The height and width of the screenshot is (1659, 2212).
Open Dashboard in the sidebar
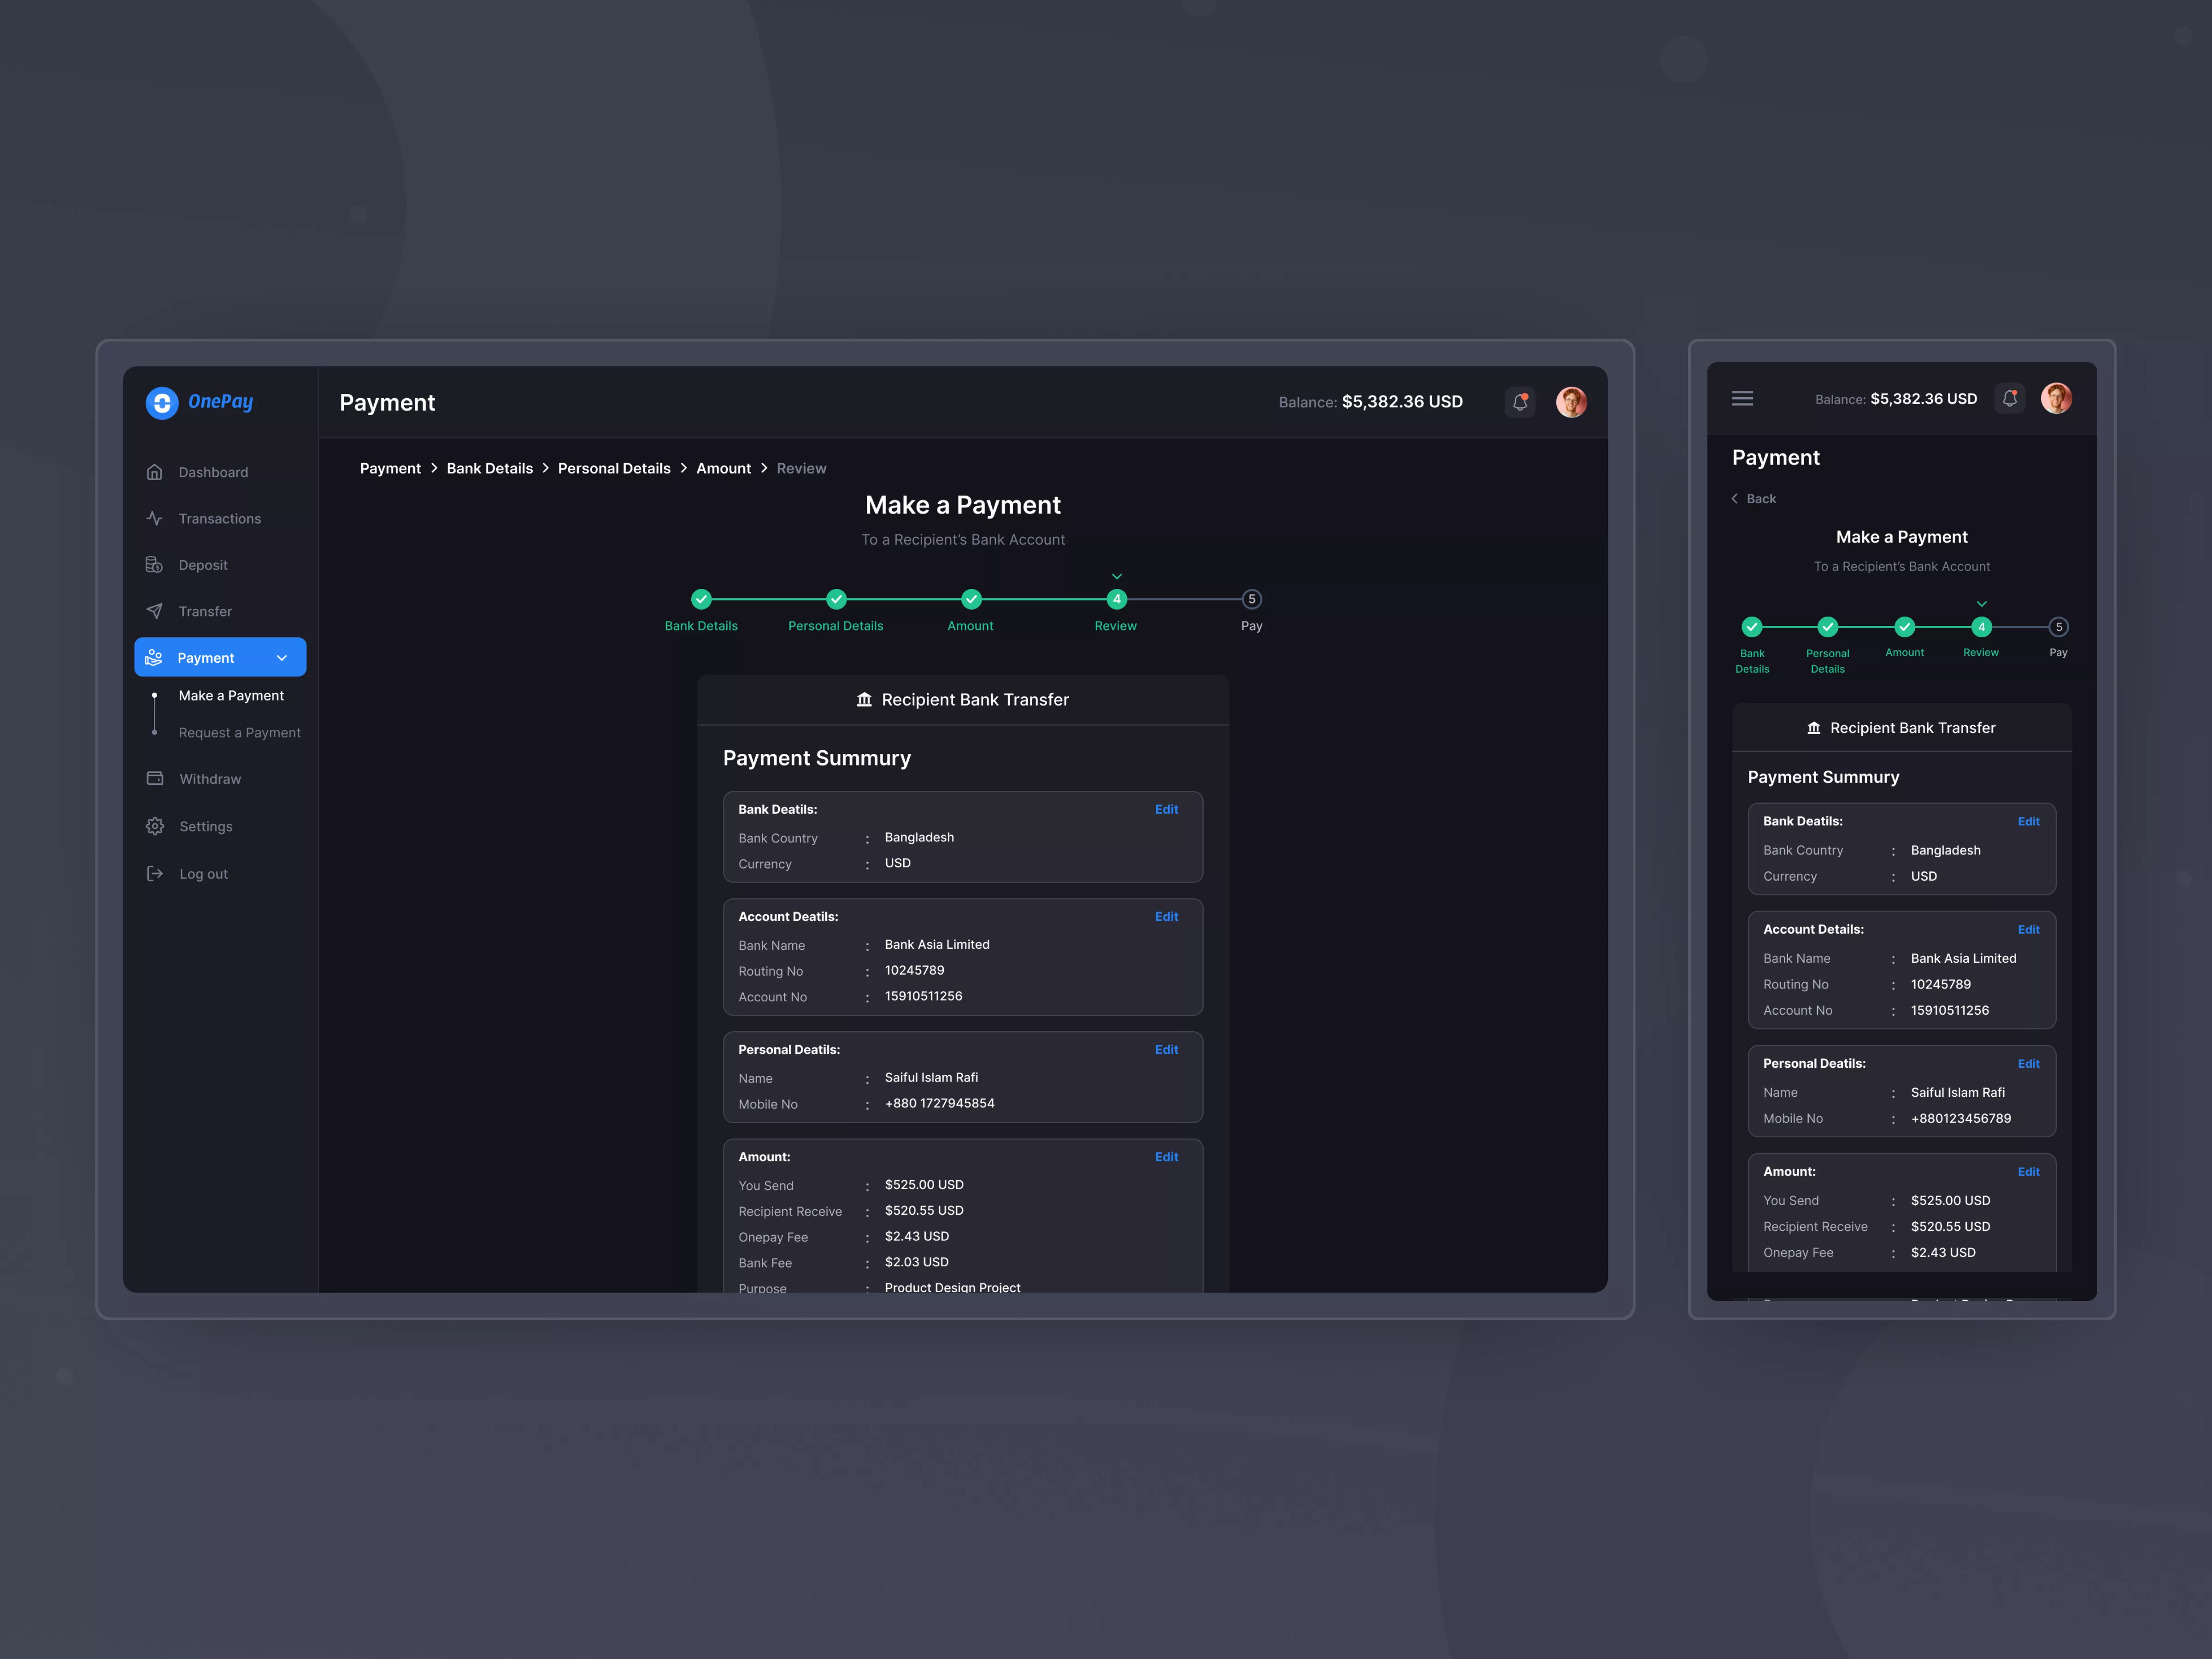213,472
